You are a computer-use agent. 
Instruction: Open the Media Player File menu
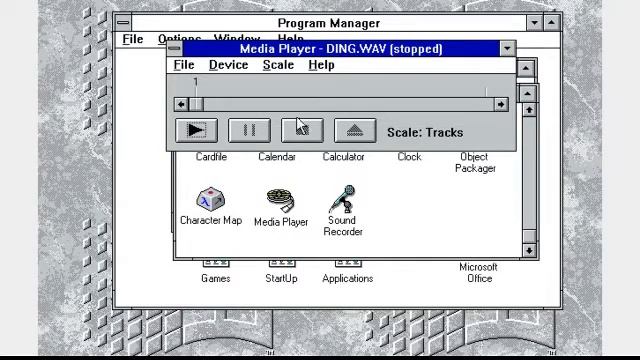tap(184, 65)
